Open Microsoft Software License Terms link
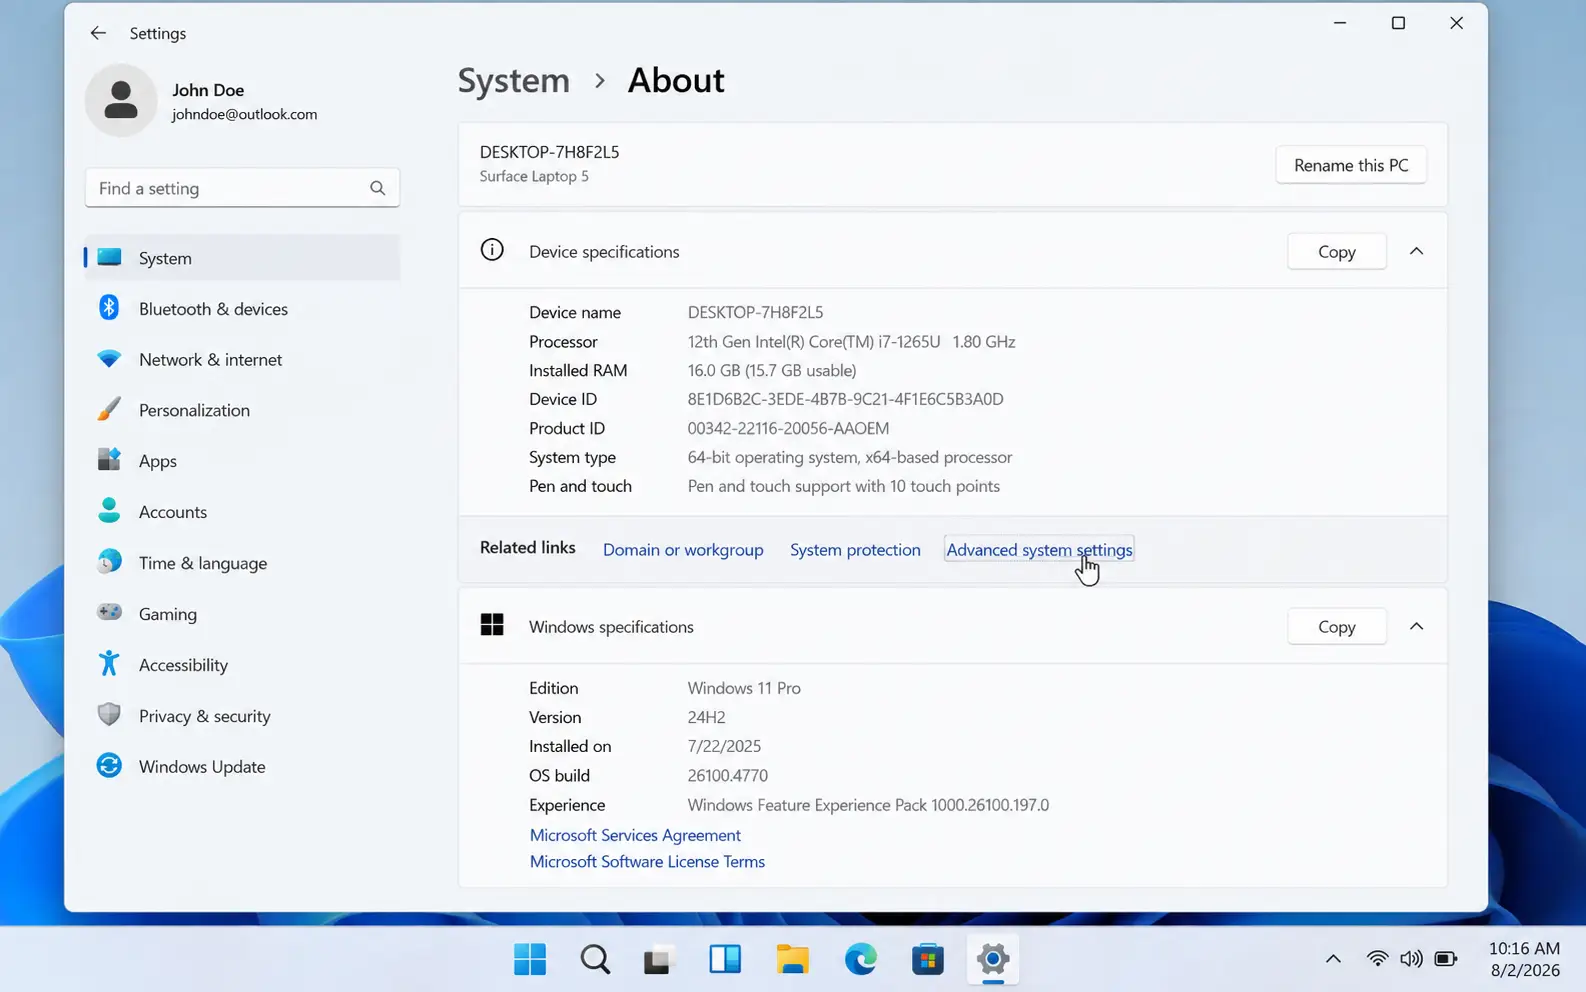This screenshot has width=1586, height=992. click(647, 861)
